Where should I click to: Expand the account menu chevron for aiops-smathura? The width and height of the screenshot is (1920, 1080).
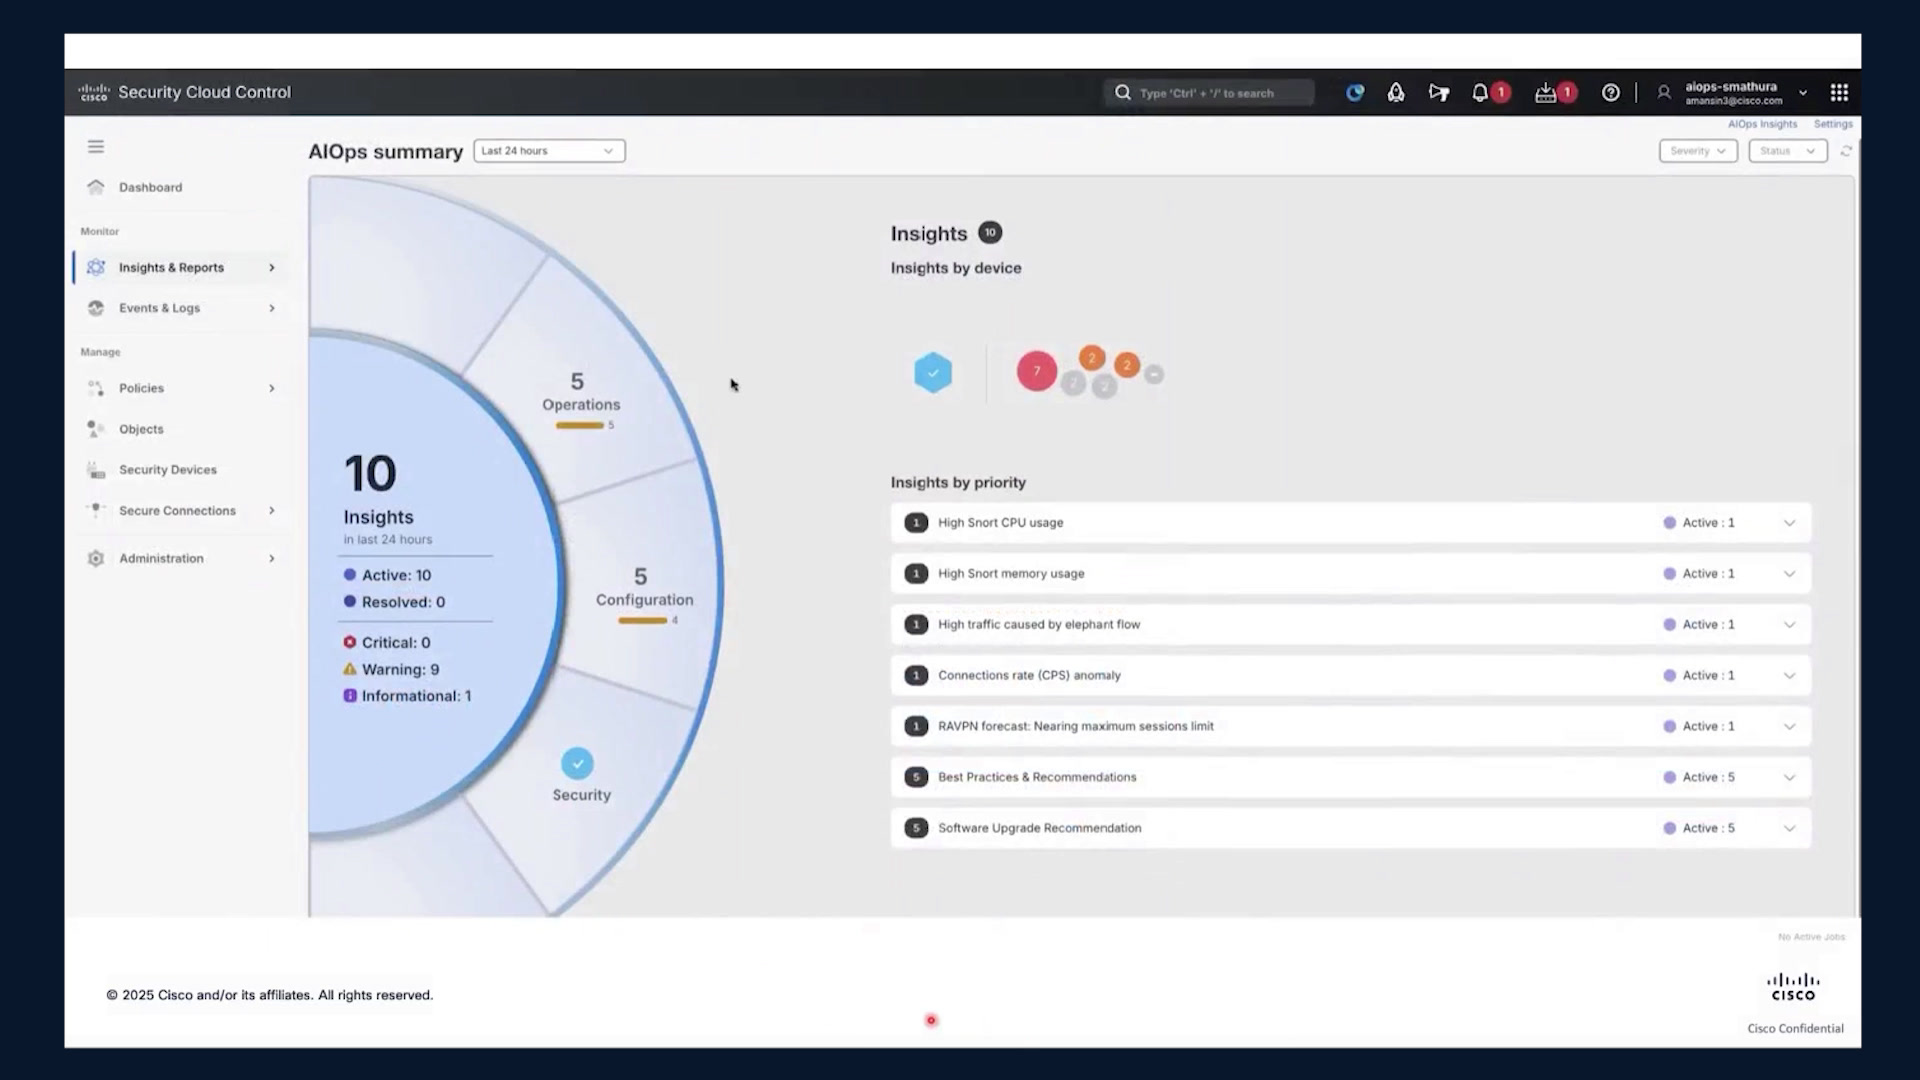point(1803,93)
